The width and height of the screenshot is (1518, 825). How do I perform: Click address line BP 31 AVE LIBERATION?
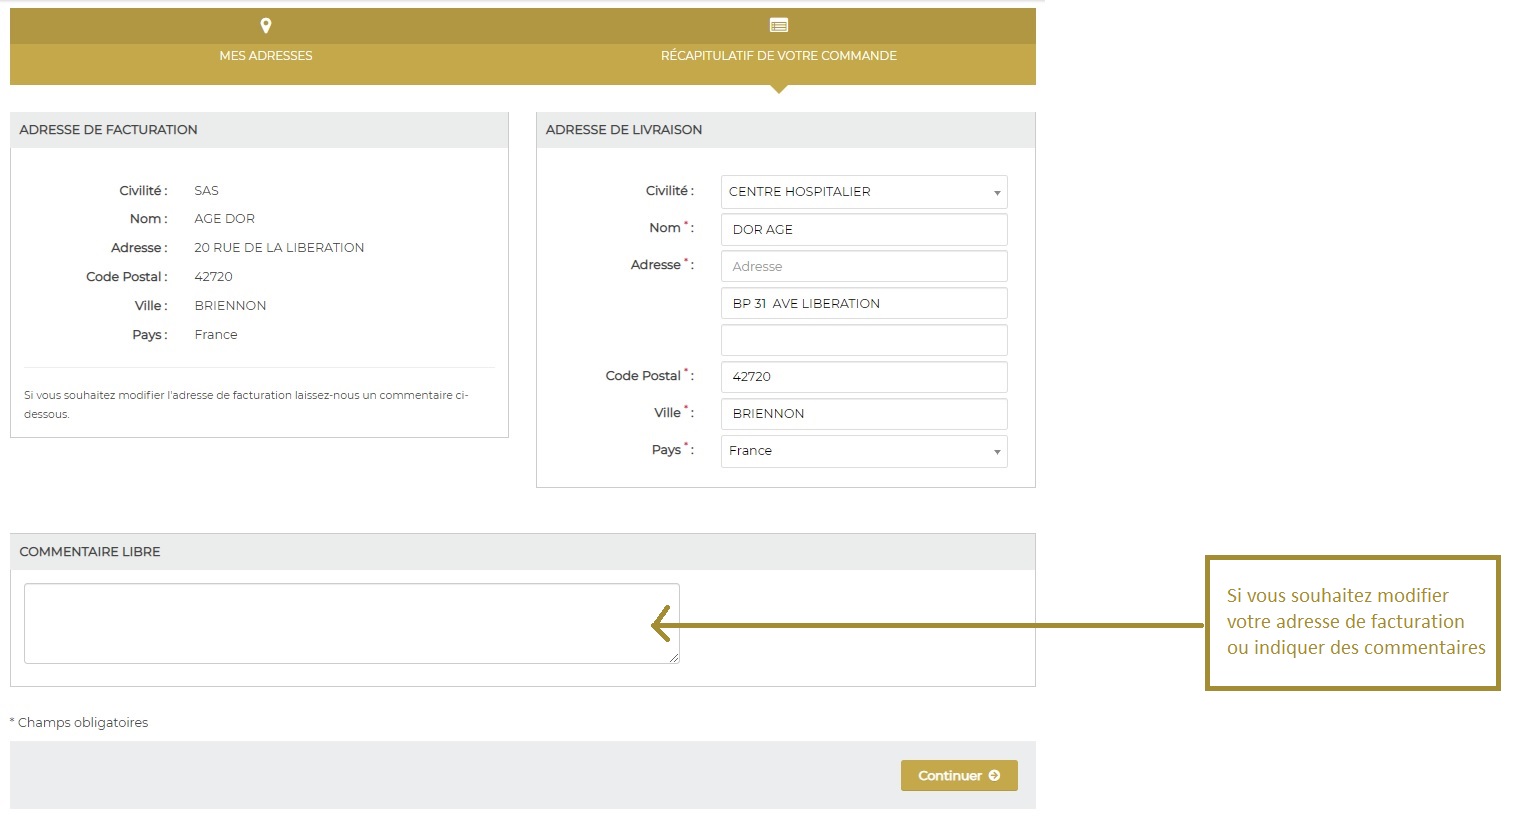point(863,304)
